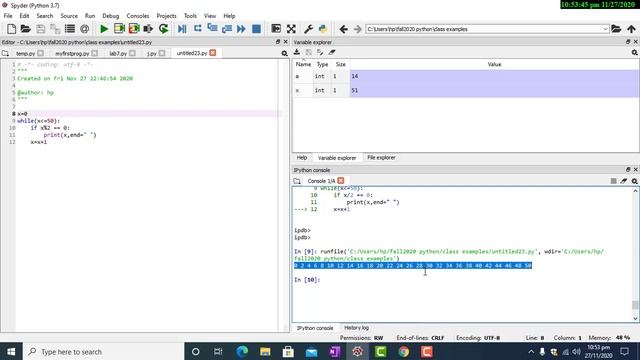The height and width of the screenshot is (360, 640).
Task: Switch to the temp.py editor tab
Action: click(25, 53)
